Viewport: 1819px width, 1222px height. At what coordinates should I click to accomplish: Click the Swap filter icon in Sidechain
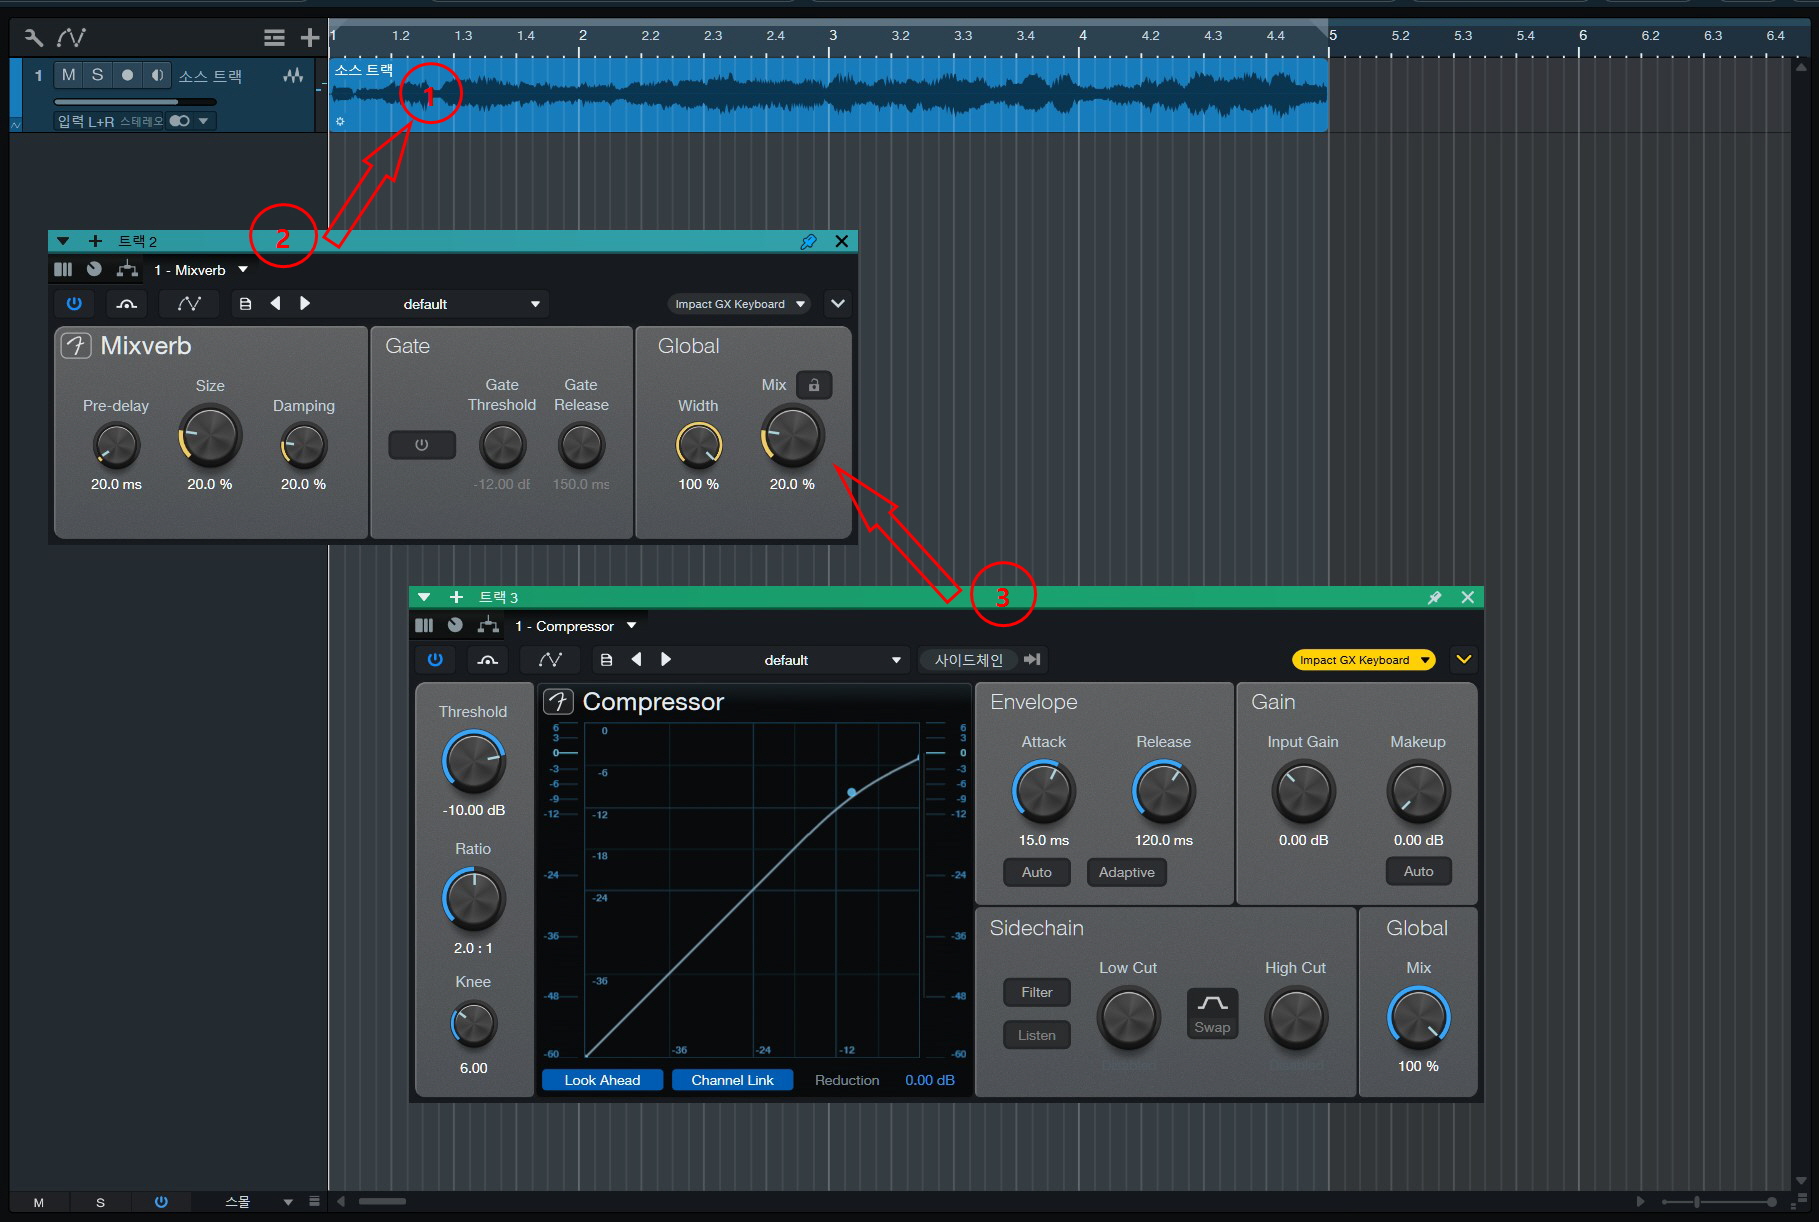pos(1212,1013)
